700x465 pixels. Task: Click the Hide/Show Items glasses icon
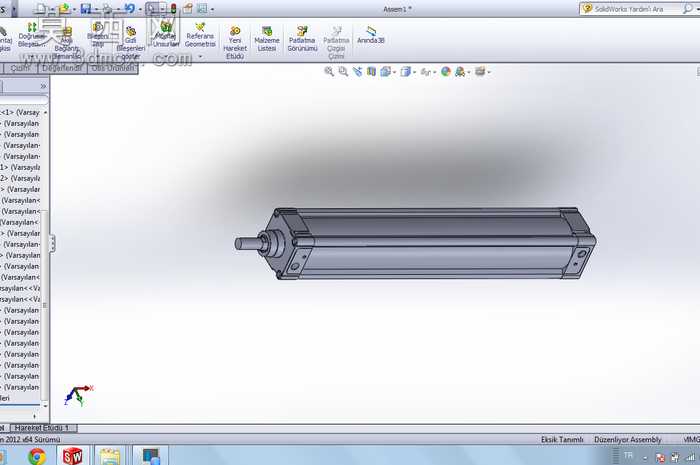pyautogui.click(x=425, y=71)
